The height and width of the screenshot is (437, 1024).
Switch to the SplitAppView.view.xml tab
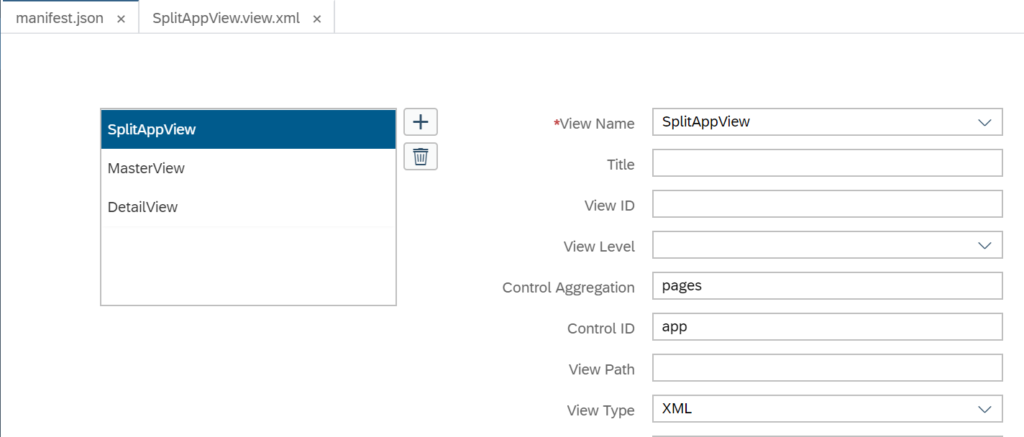(x=226, y=18)
